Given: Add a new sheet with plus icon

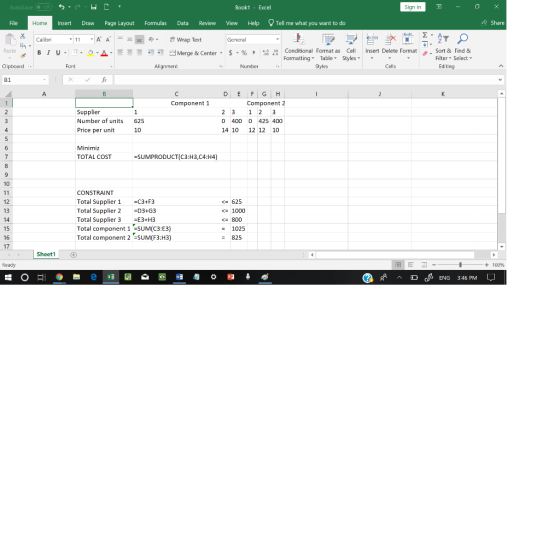Looking at the screenshot, I should [x=73, y=255].
